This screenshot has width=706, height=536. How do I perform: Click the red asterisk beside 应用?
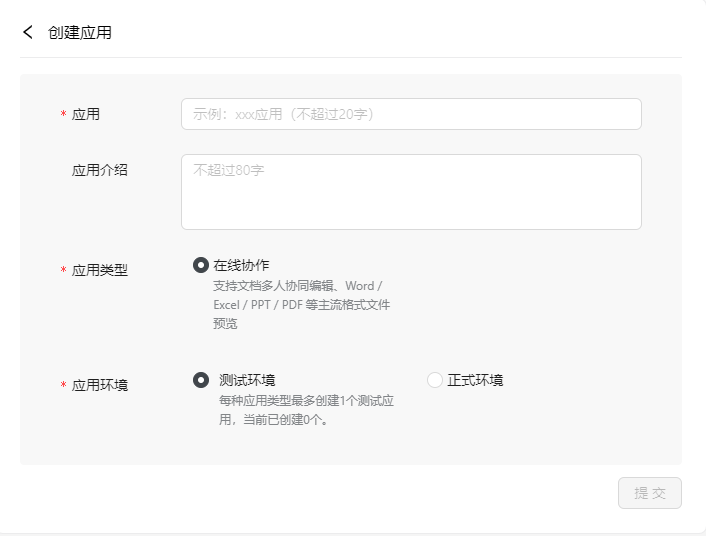coord(63,116)
